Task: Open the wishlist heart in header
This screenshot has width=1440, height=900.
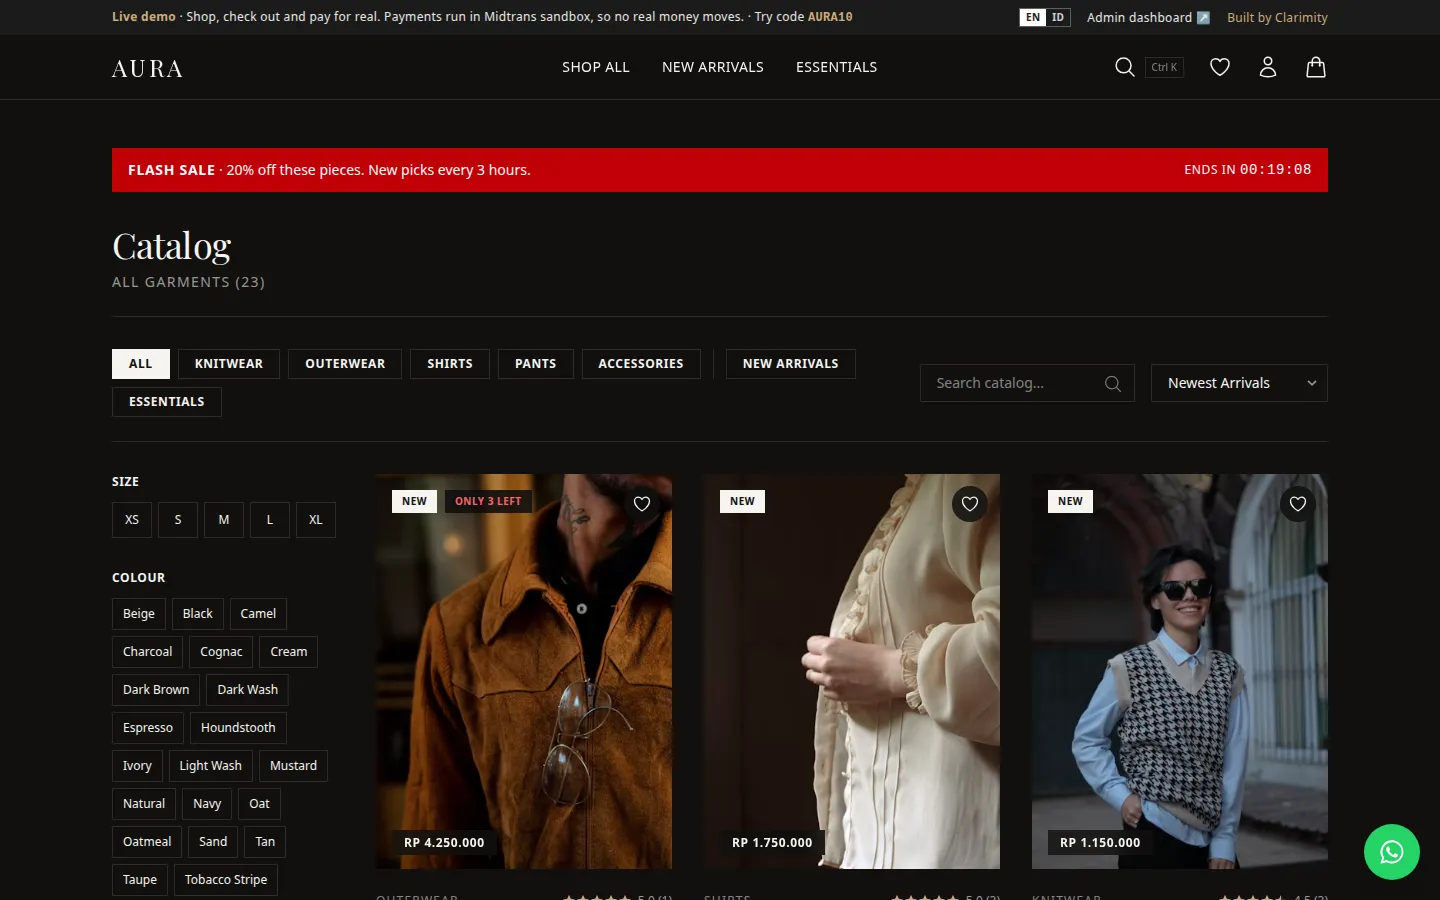Action: pos(1220,67)
